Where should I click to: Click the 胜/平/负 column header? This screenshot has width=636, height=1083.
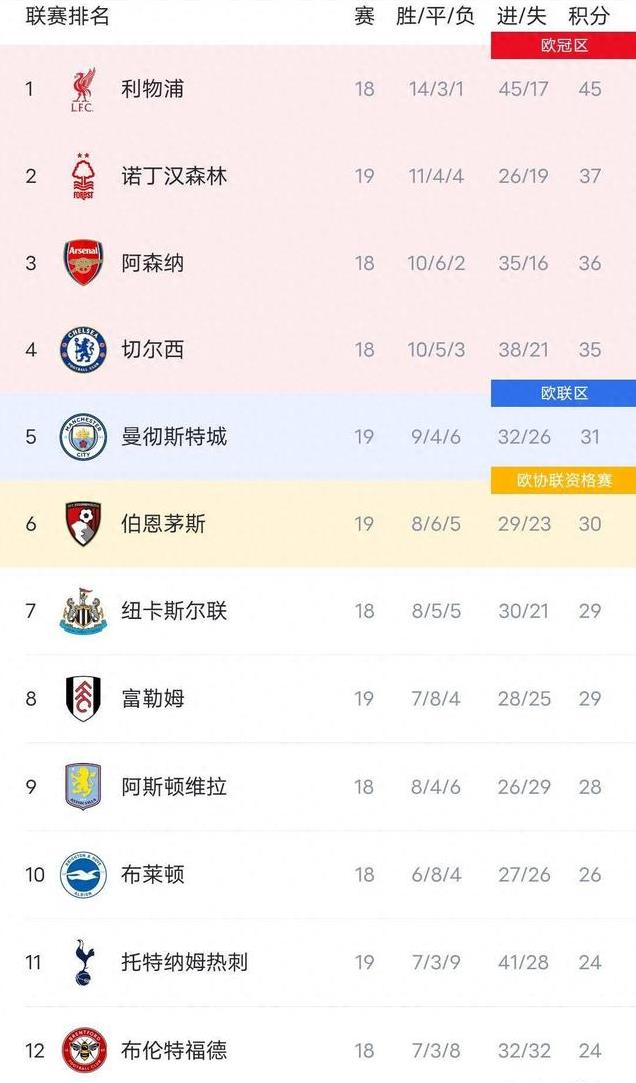coord(435,15)
